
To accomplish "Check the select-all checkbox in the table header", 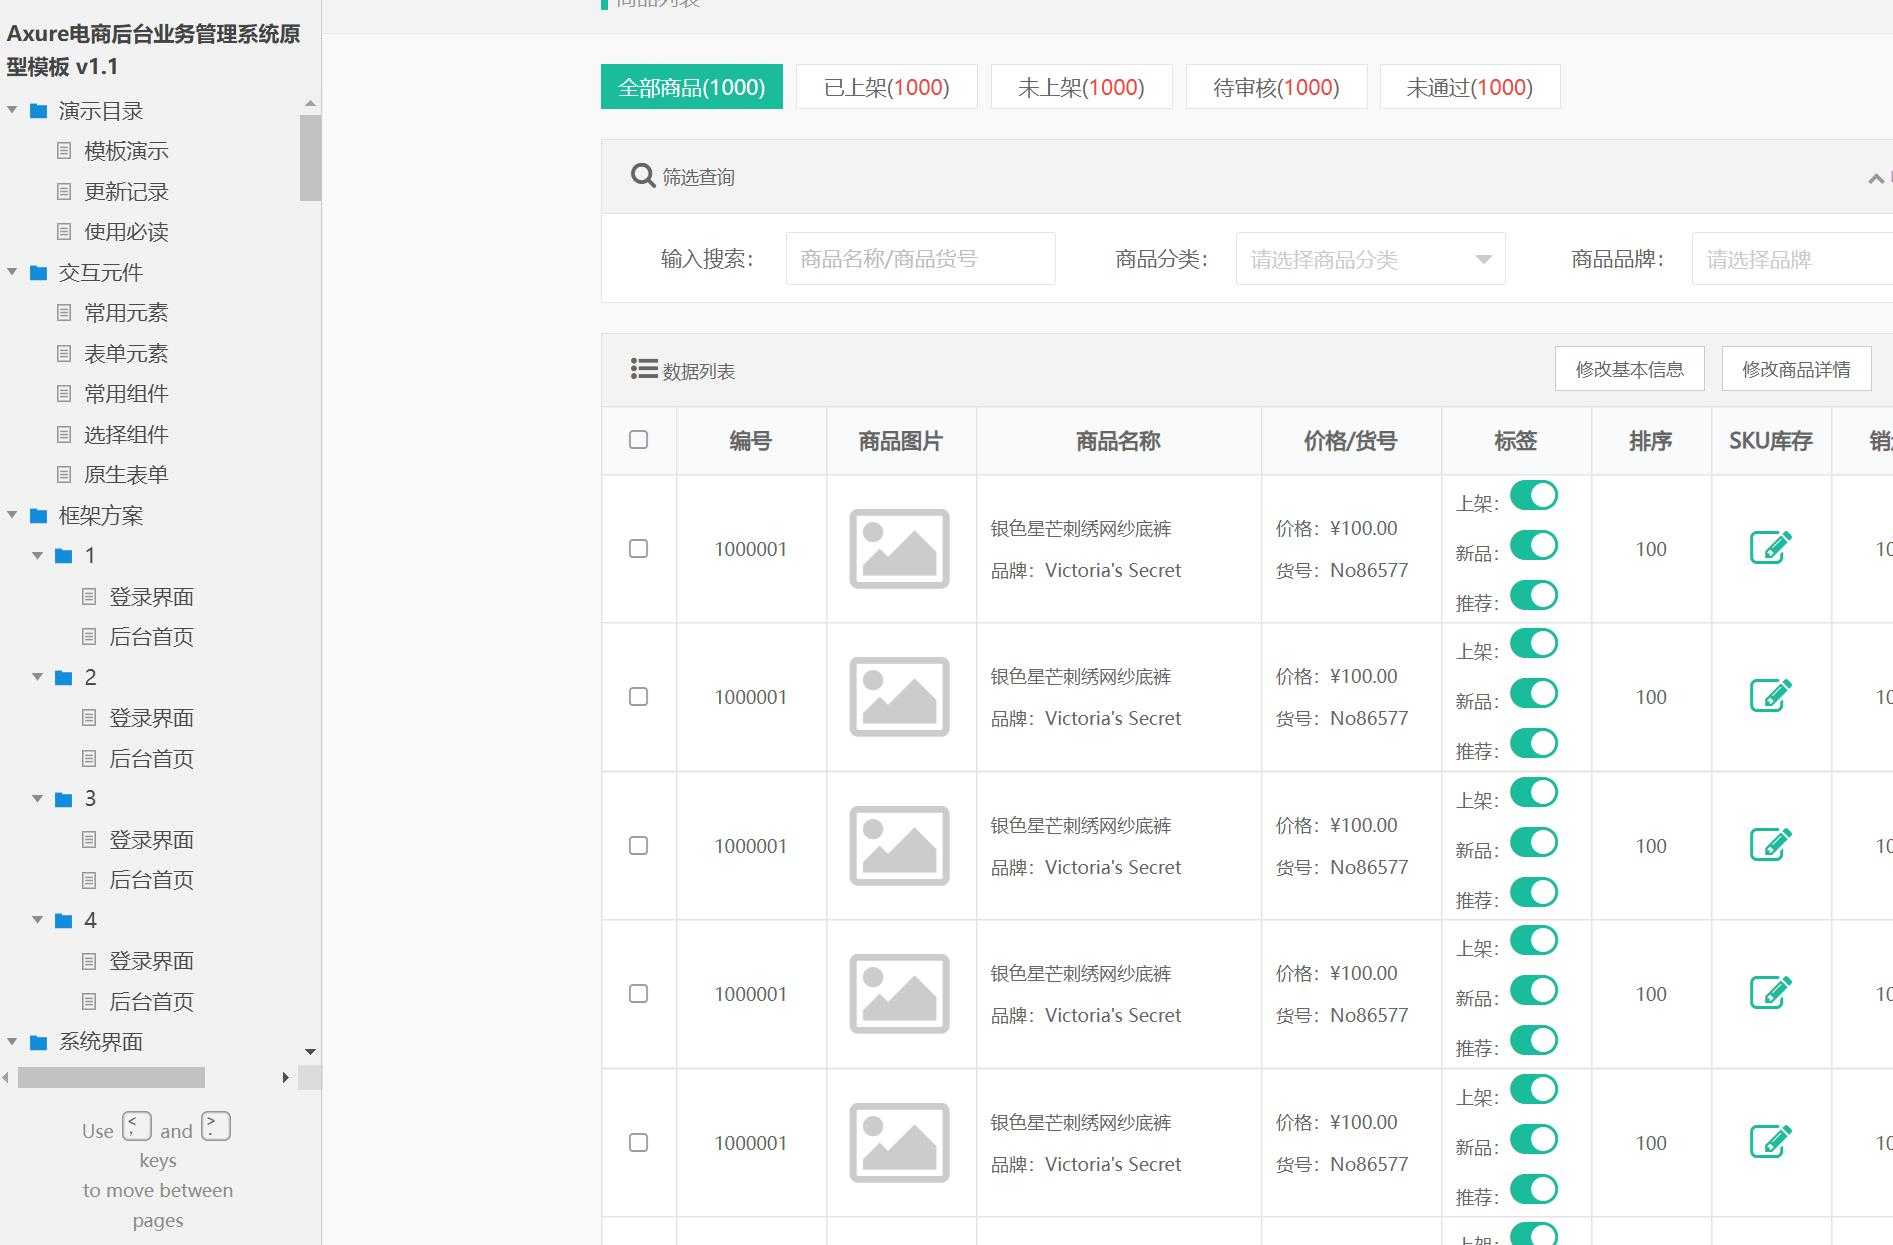I will click(x=639, y=440).
